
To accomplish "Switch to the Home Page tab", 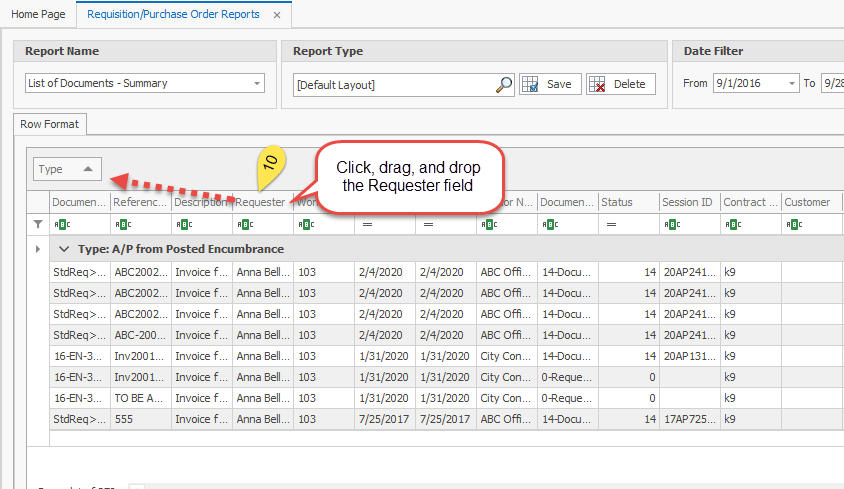I will (38, 15).
